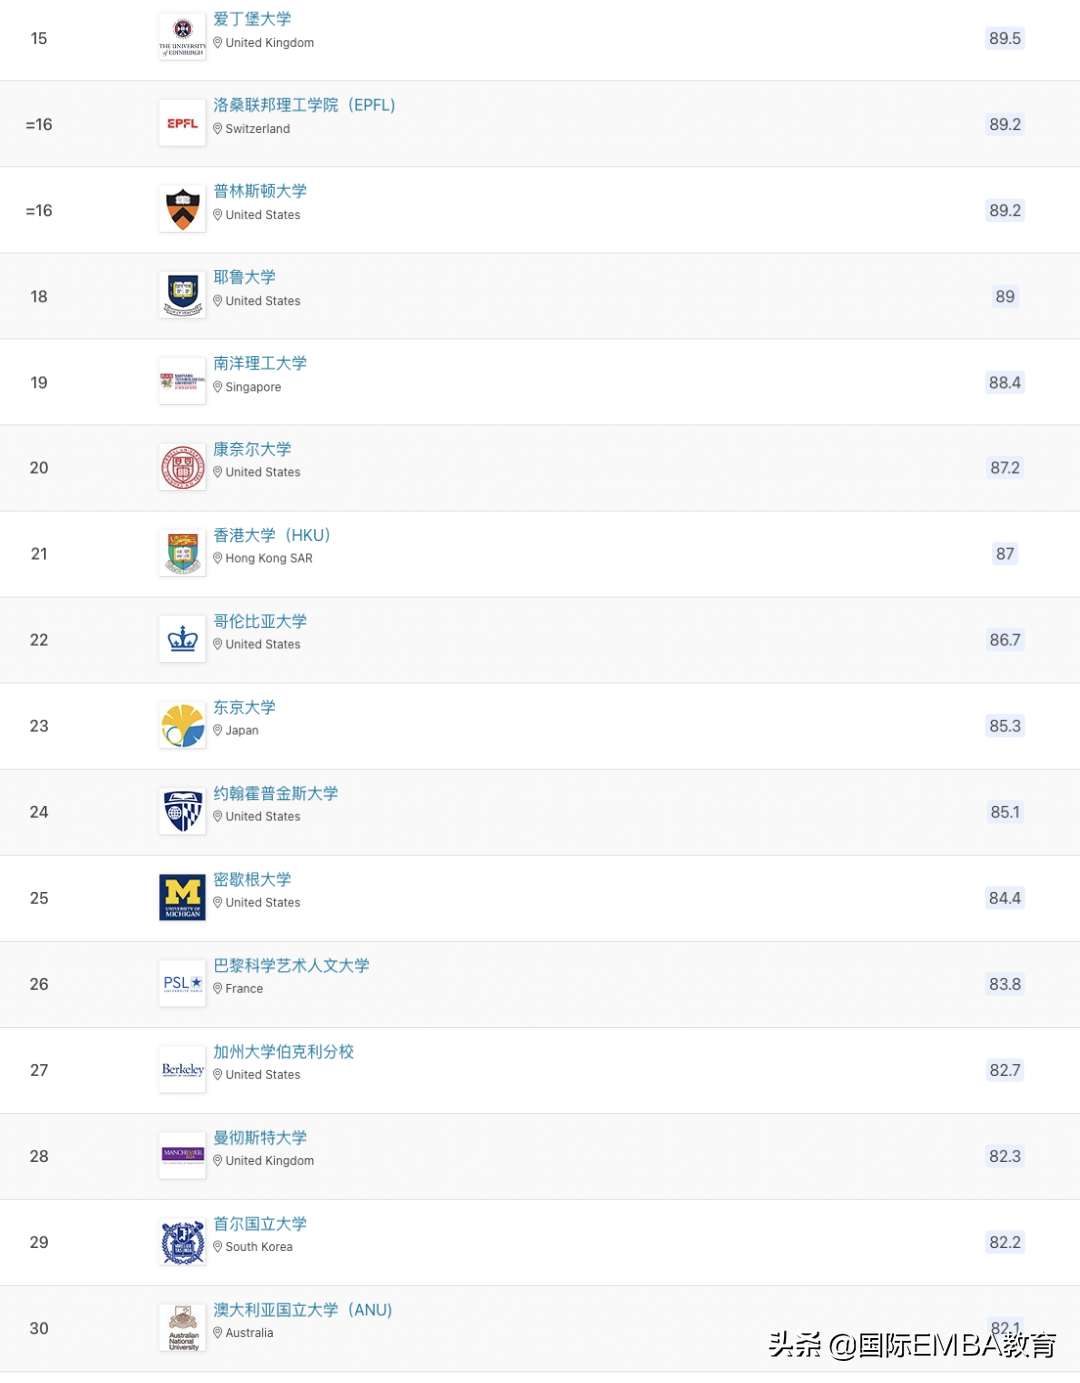Click the PSL university logo

click(182, 984)
